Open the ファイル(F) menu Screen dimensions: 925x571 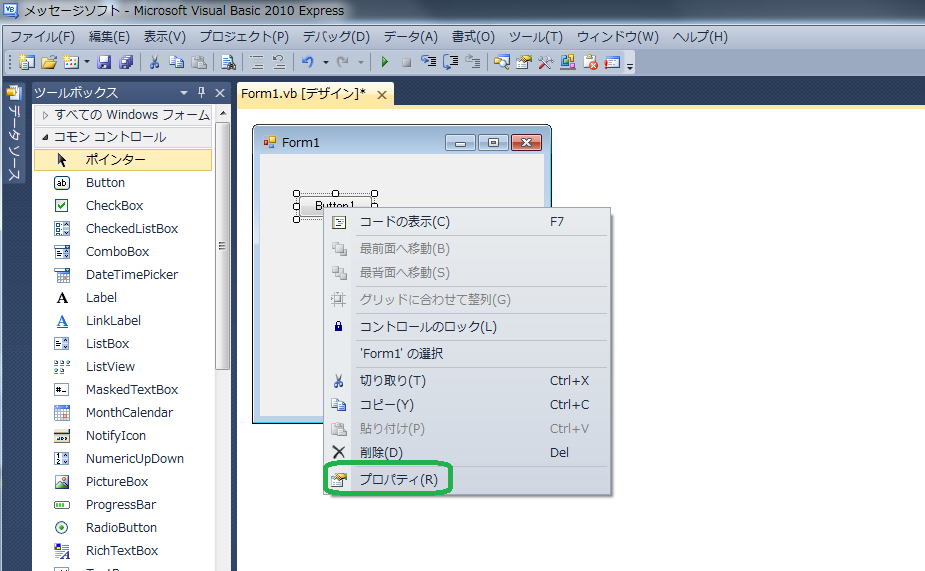pyautogui.click(x=42, y=37)
